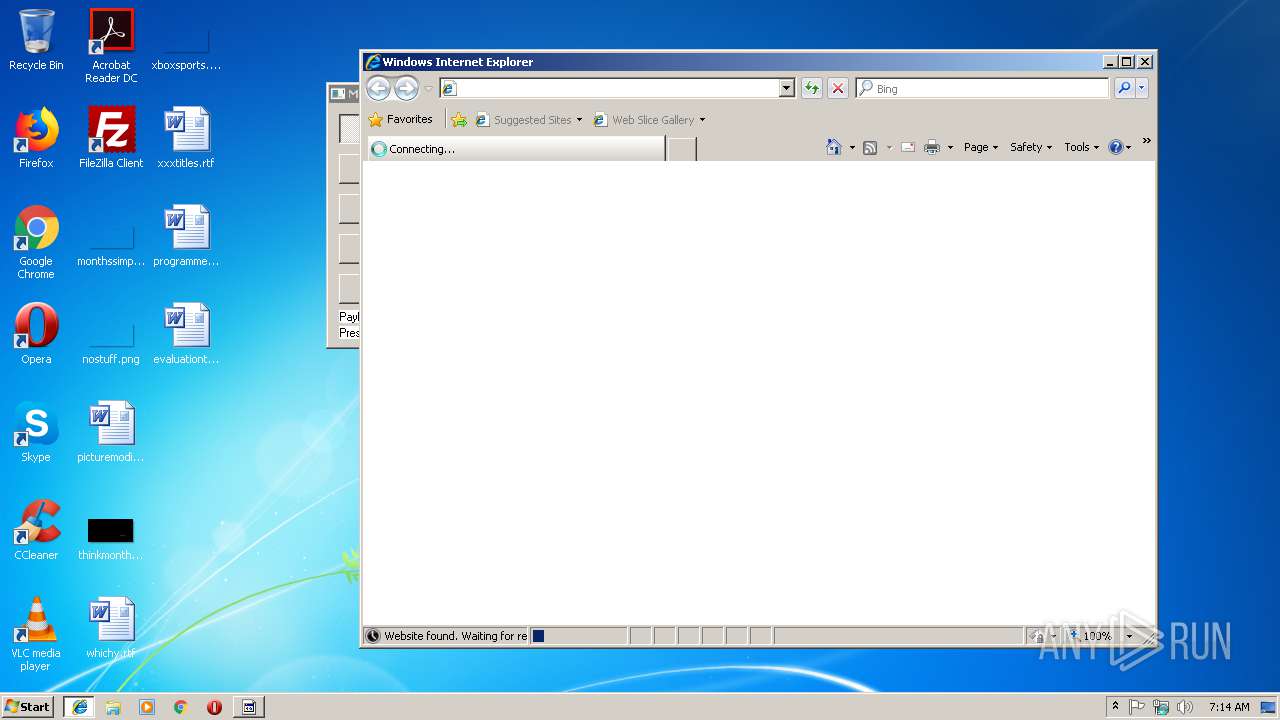Go to the Home page icon
The width and height of the screenshot is (1280, 720).
click(834, 147)
